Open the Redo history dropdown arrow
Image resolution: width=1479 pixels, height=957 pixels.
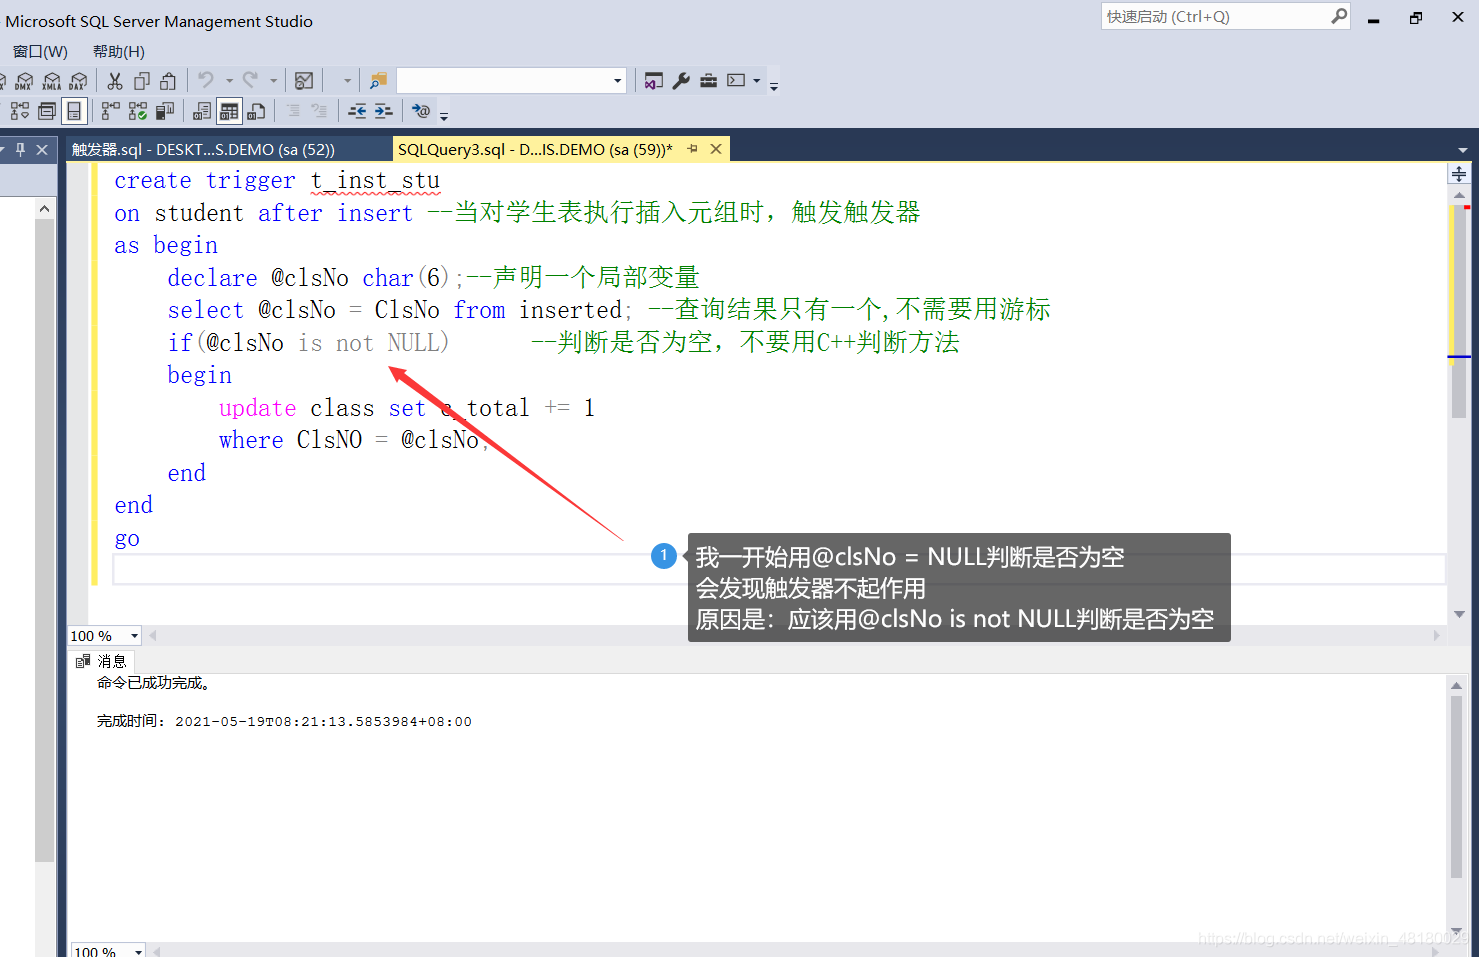[274, 81]
